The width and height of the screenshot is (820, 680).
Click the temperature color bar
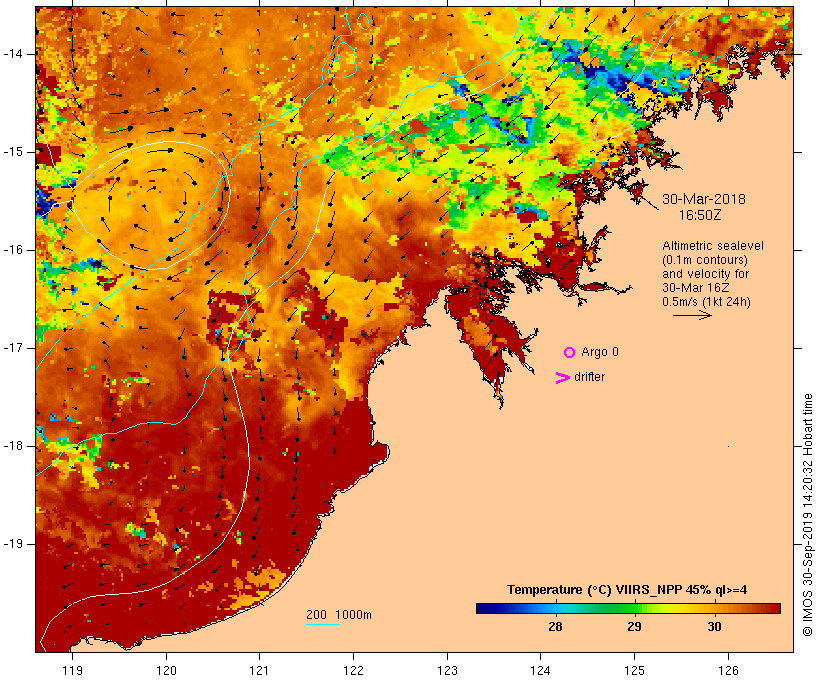[x=628, y=608]
